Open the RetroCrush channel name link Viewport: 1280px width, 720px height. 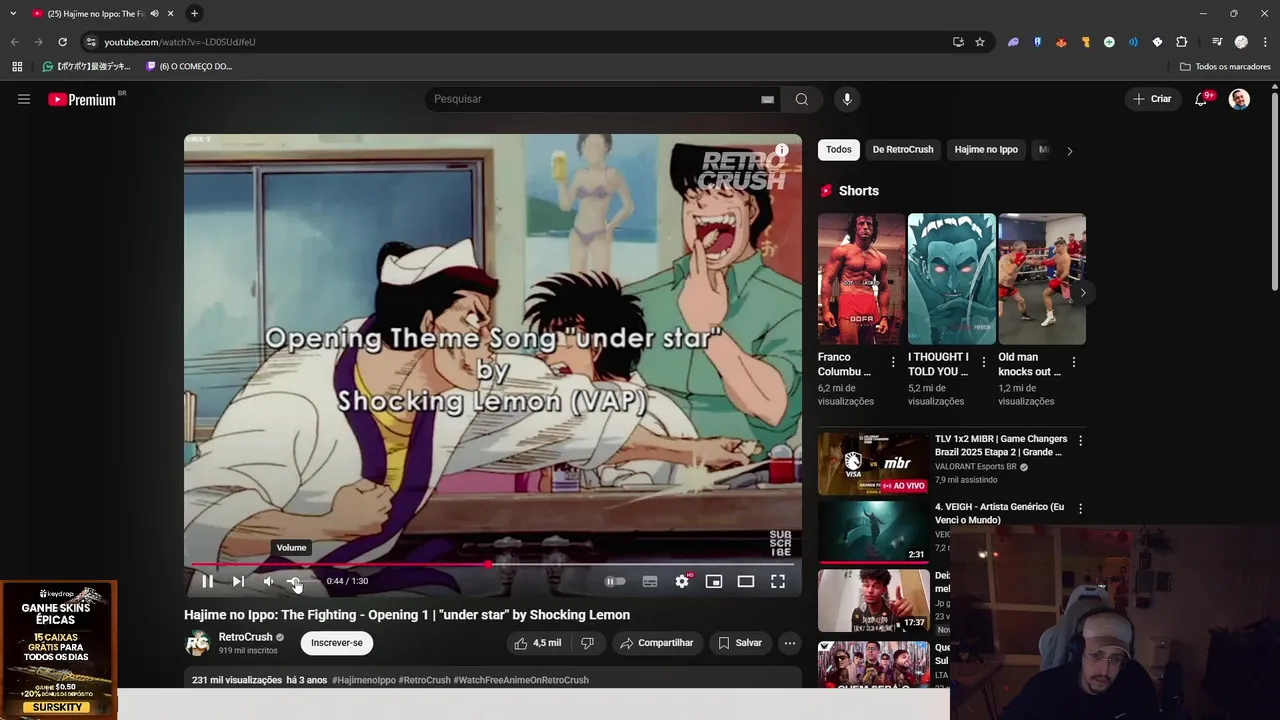click(x=246, y=637)
